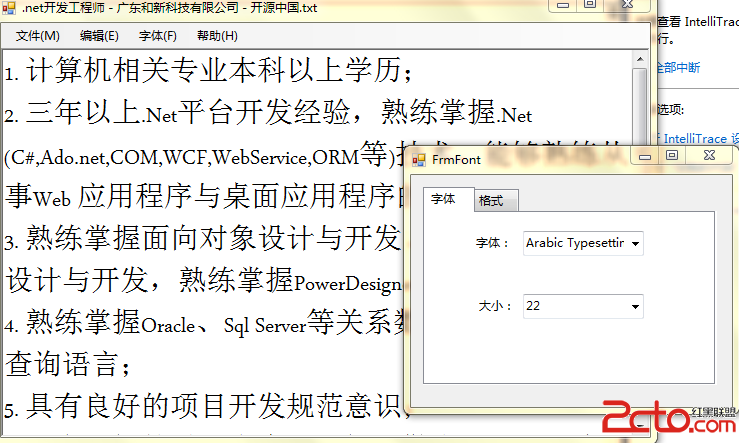This screenshot has height=443, width=739.
Task: Expand the 字体 font name dropdown arrow
Action: click(x=635, y=244)
